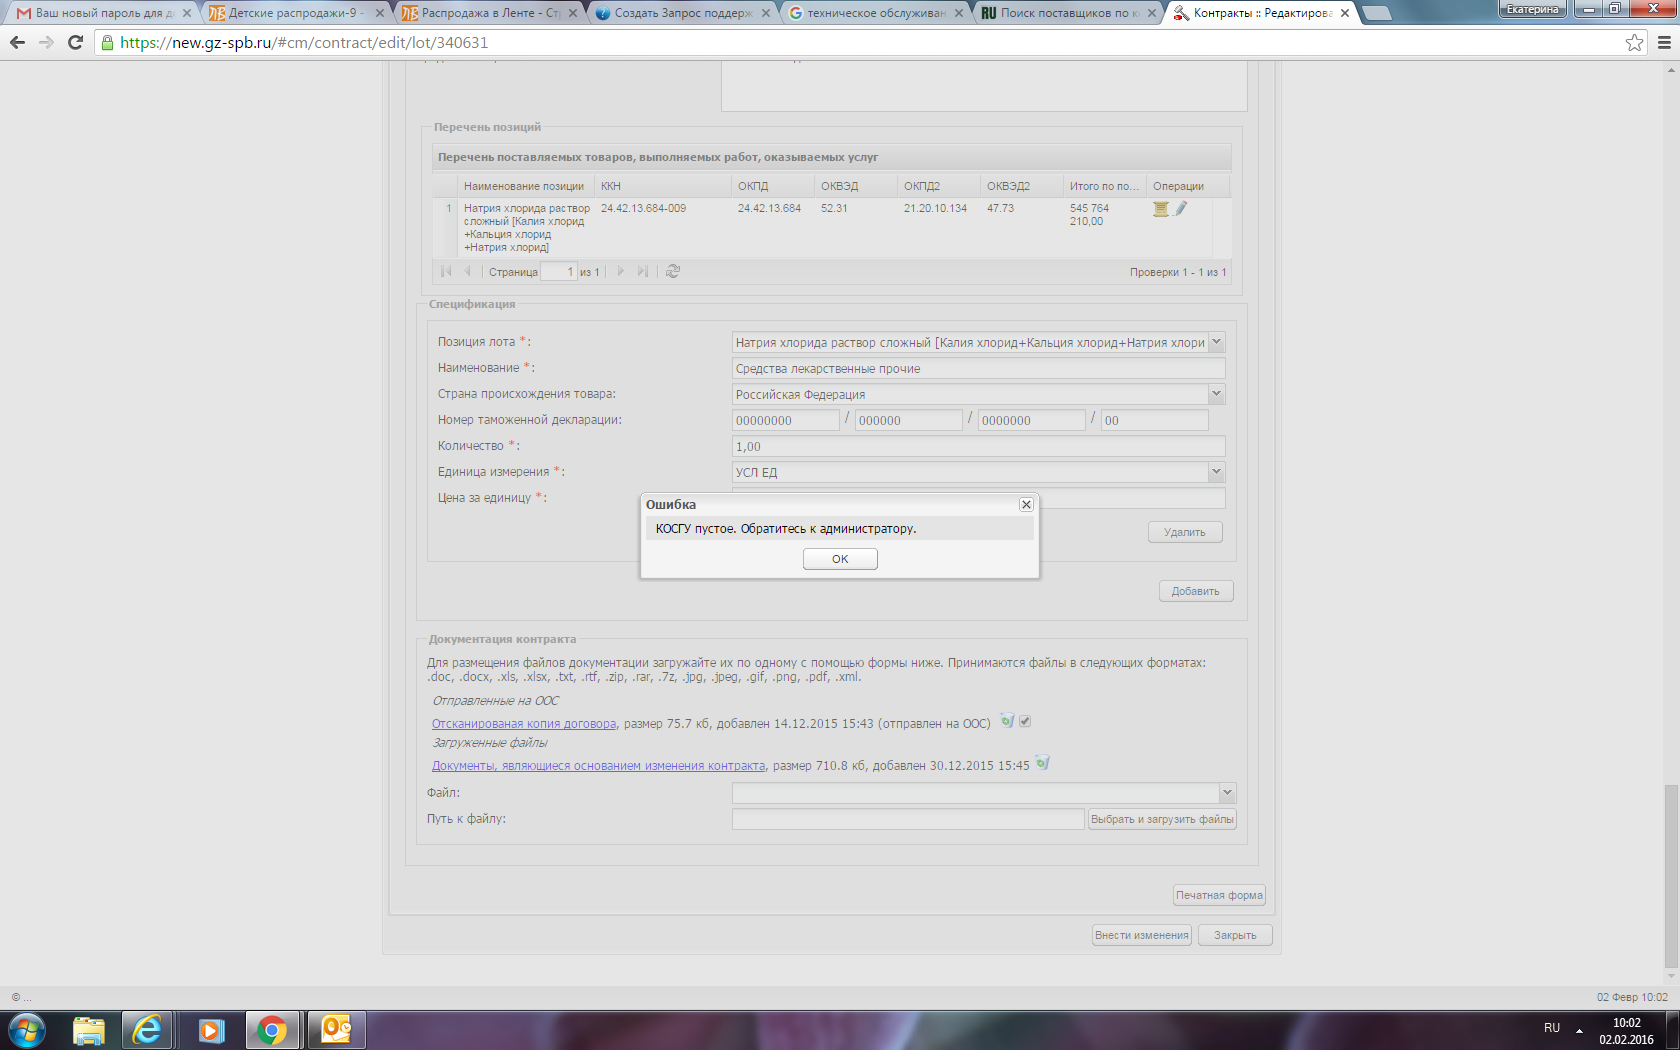Open Документы, являющиеся основанием изменения контракта link
The image size is (1680, 1050).
(598, 765)
